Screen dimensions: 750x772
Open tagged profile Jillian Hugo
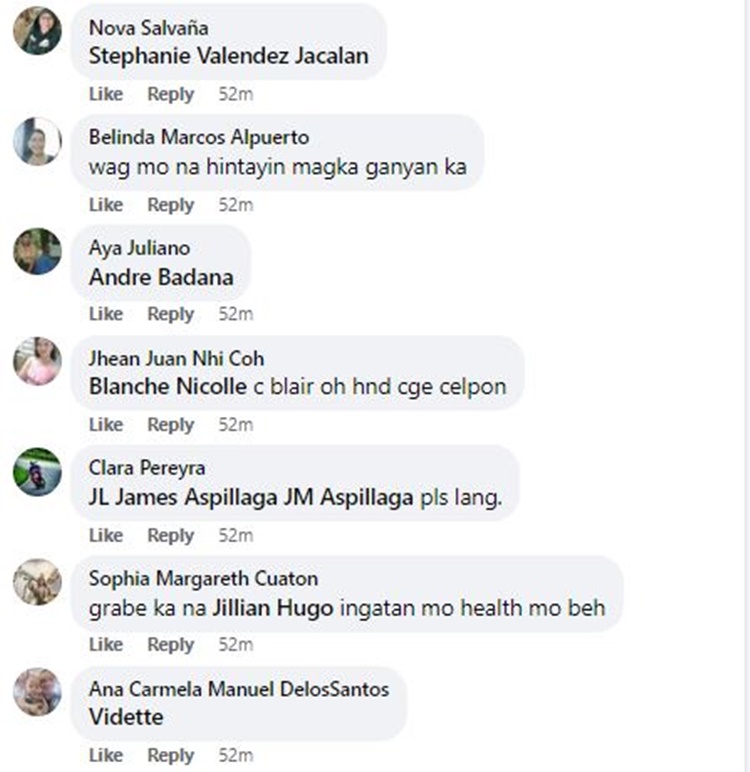[x=273, y=609]
